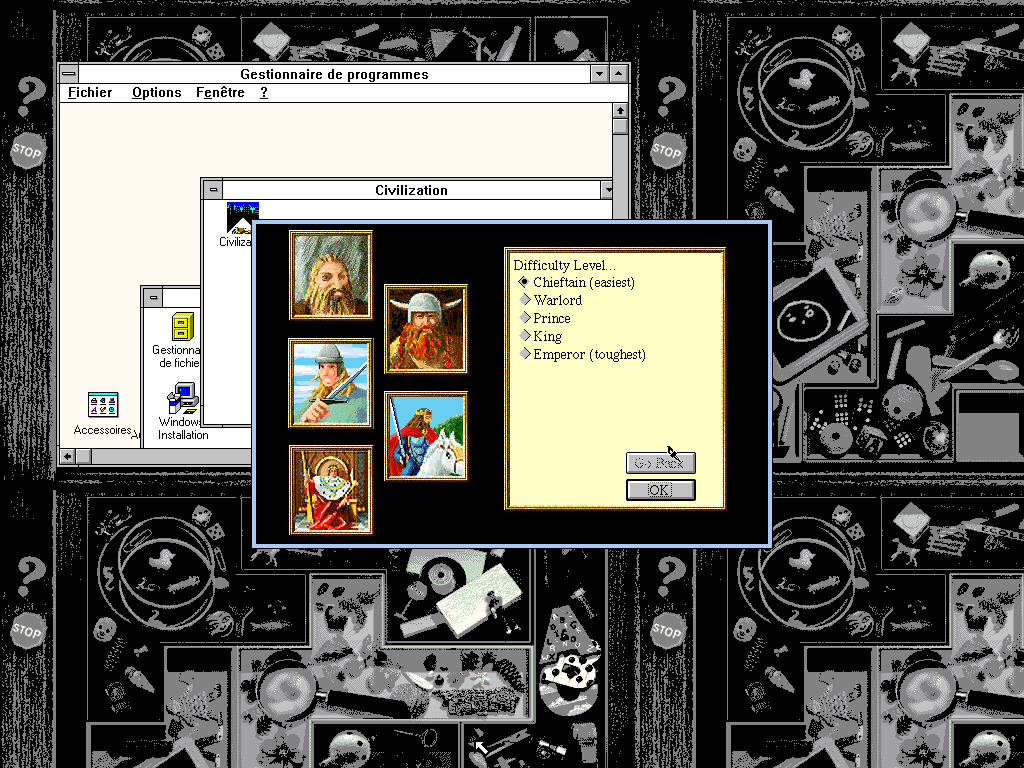Select King difficulty level

tap(540, 336)
